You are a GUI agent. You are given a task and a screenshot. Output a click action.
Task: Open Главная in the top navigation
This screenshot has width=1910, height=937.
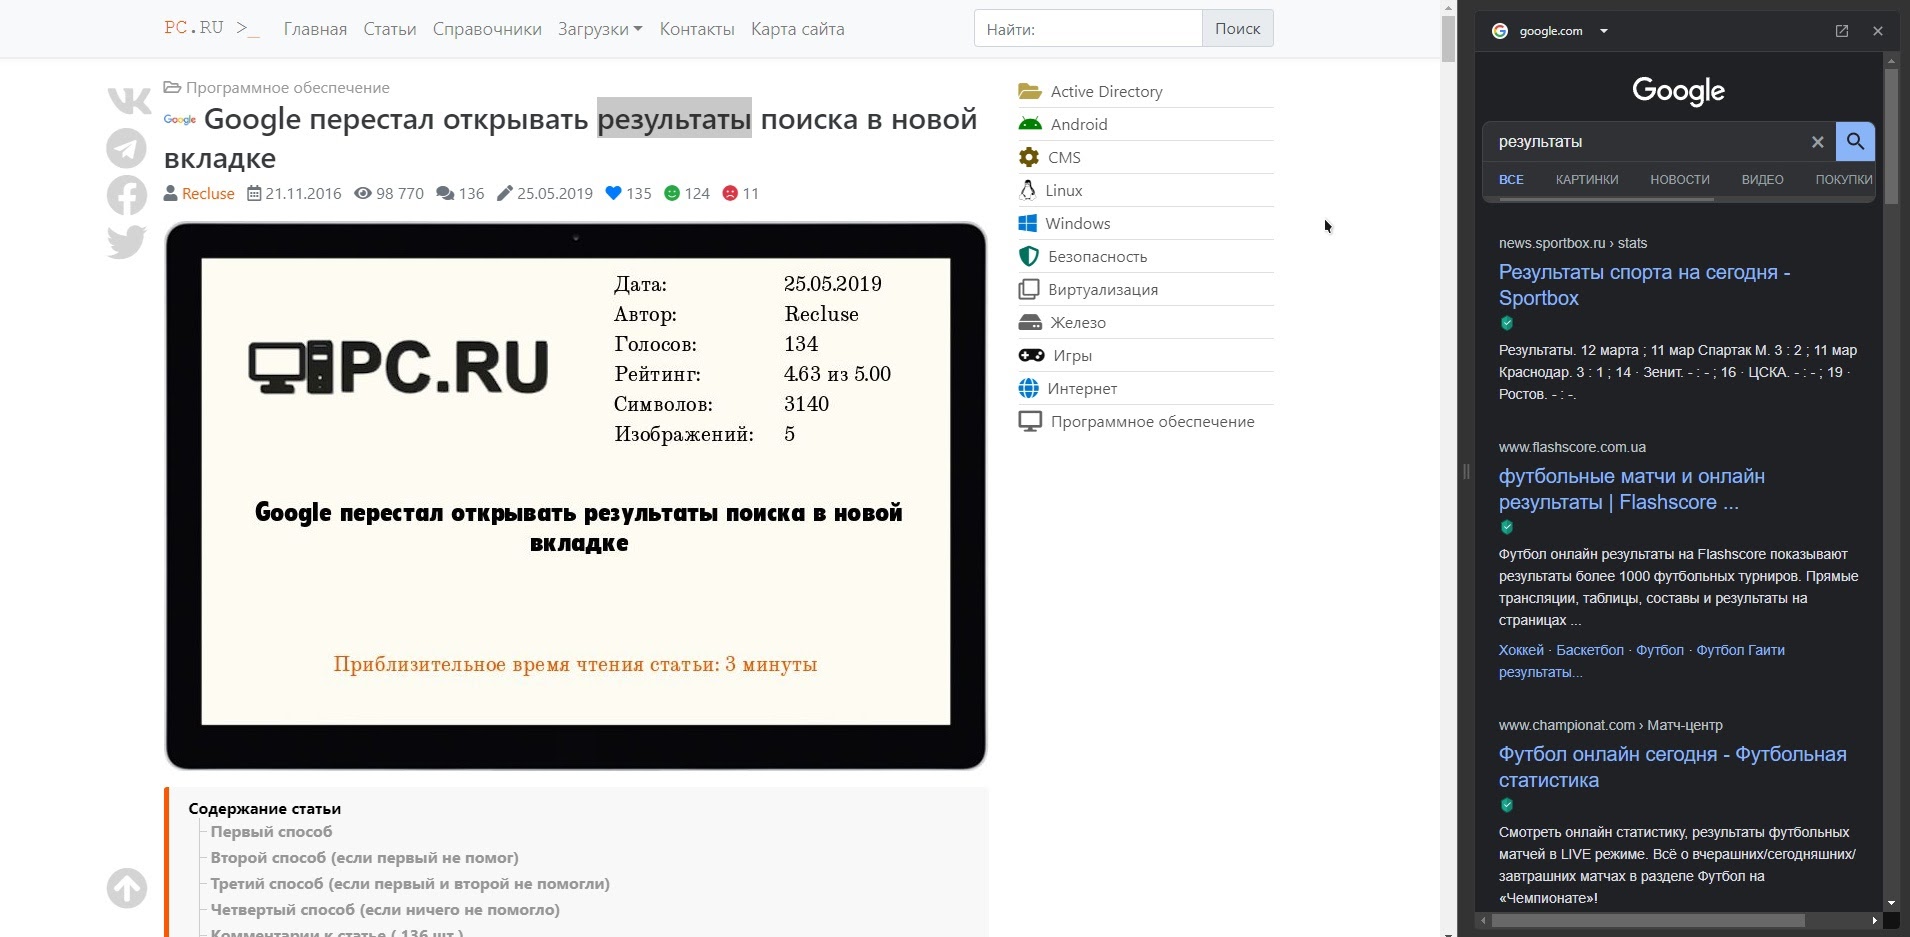[315, 29]
